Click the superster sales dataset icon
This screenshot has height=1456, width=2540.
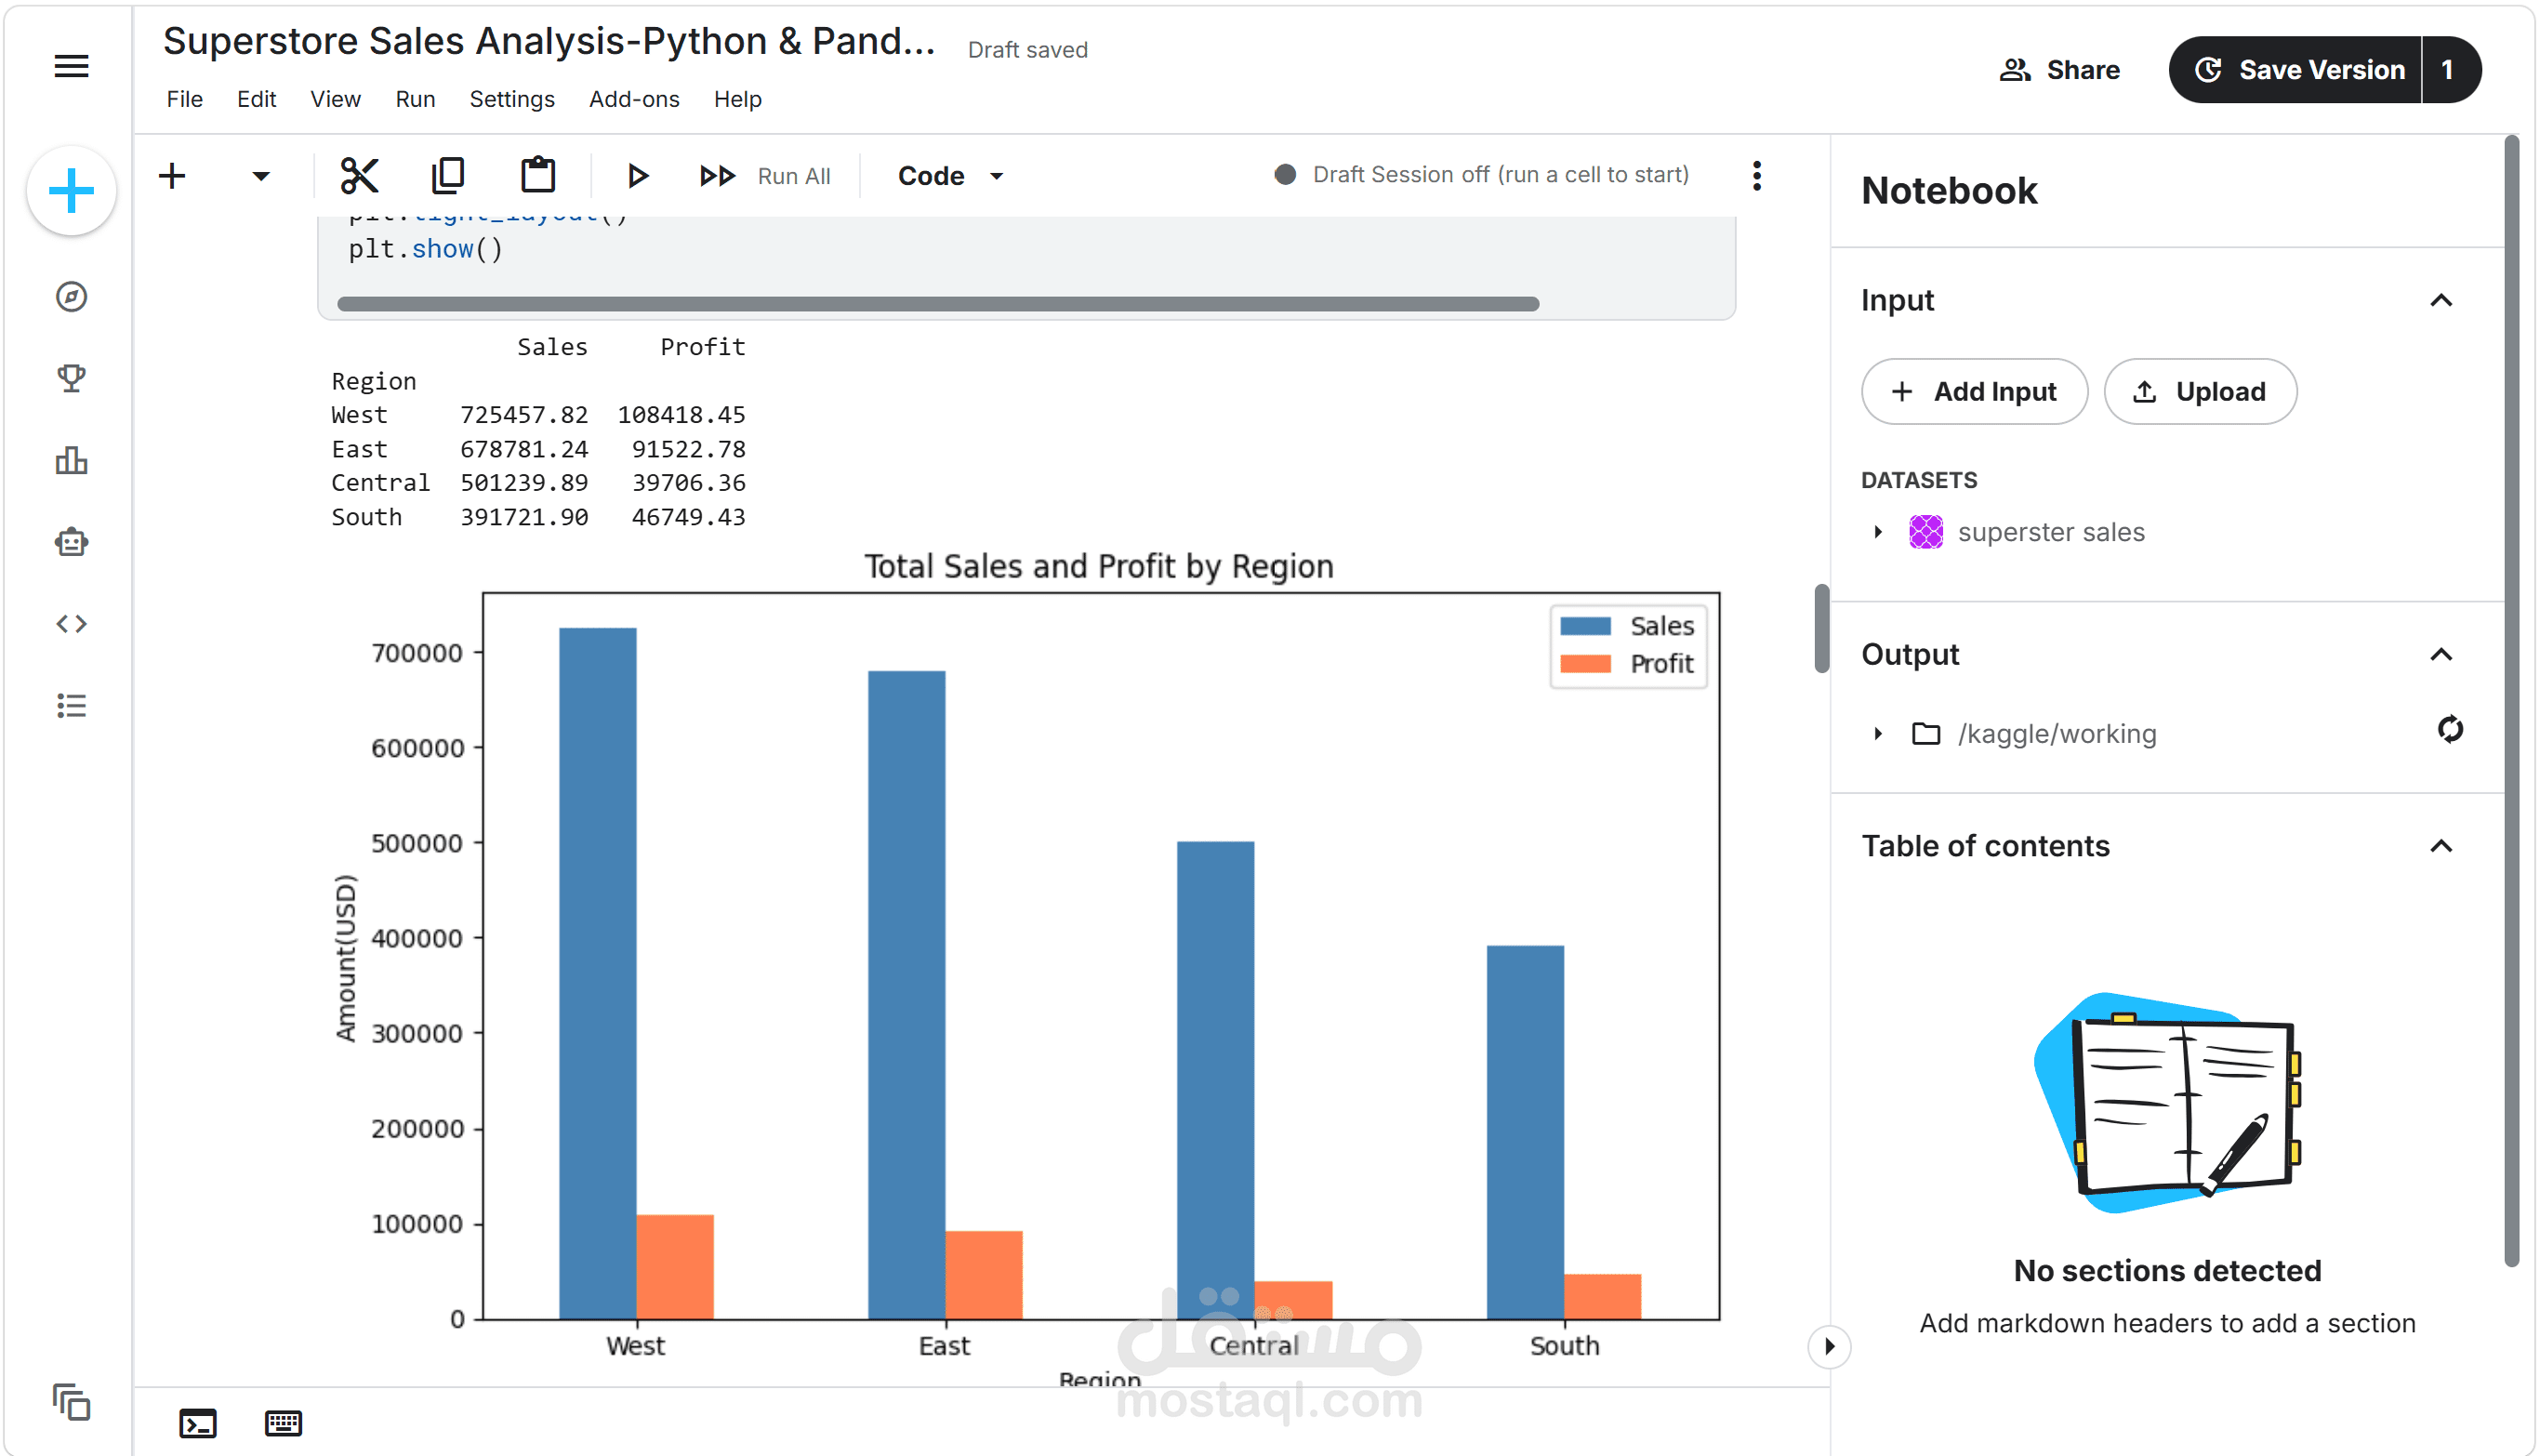[x=1926, y=532]
